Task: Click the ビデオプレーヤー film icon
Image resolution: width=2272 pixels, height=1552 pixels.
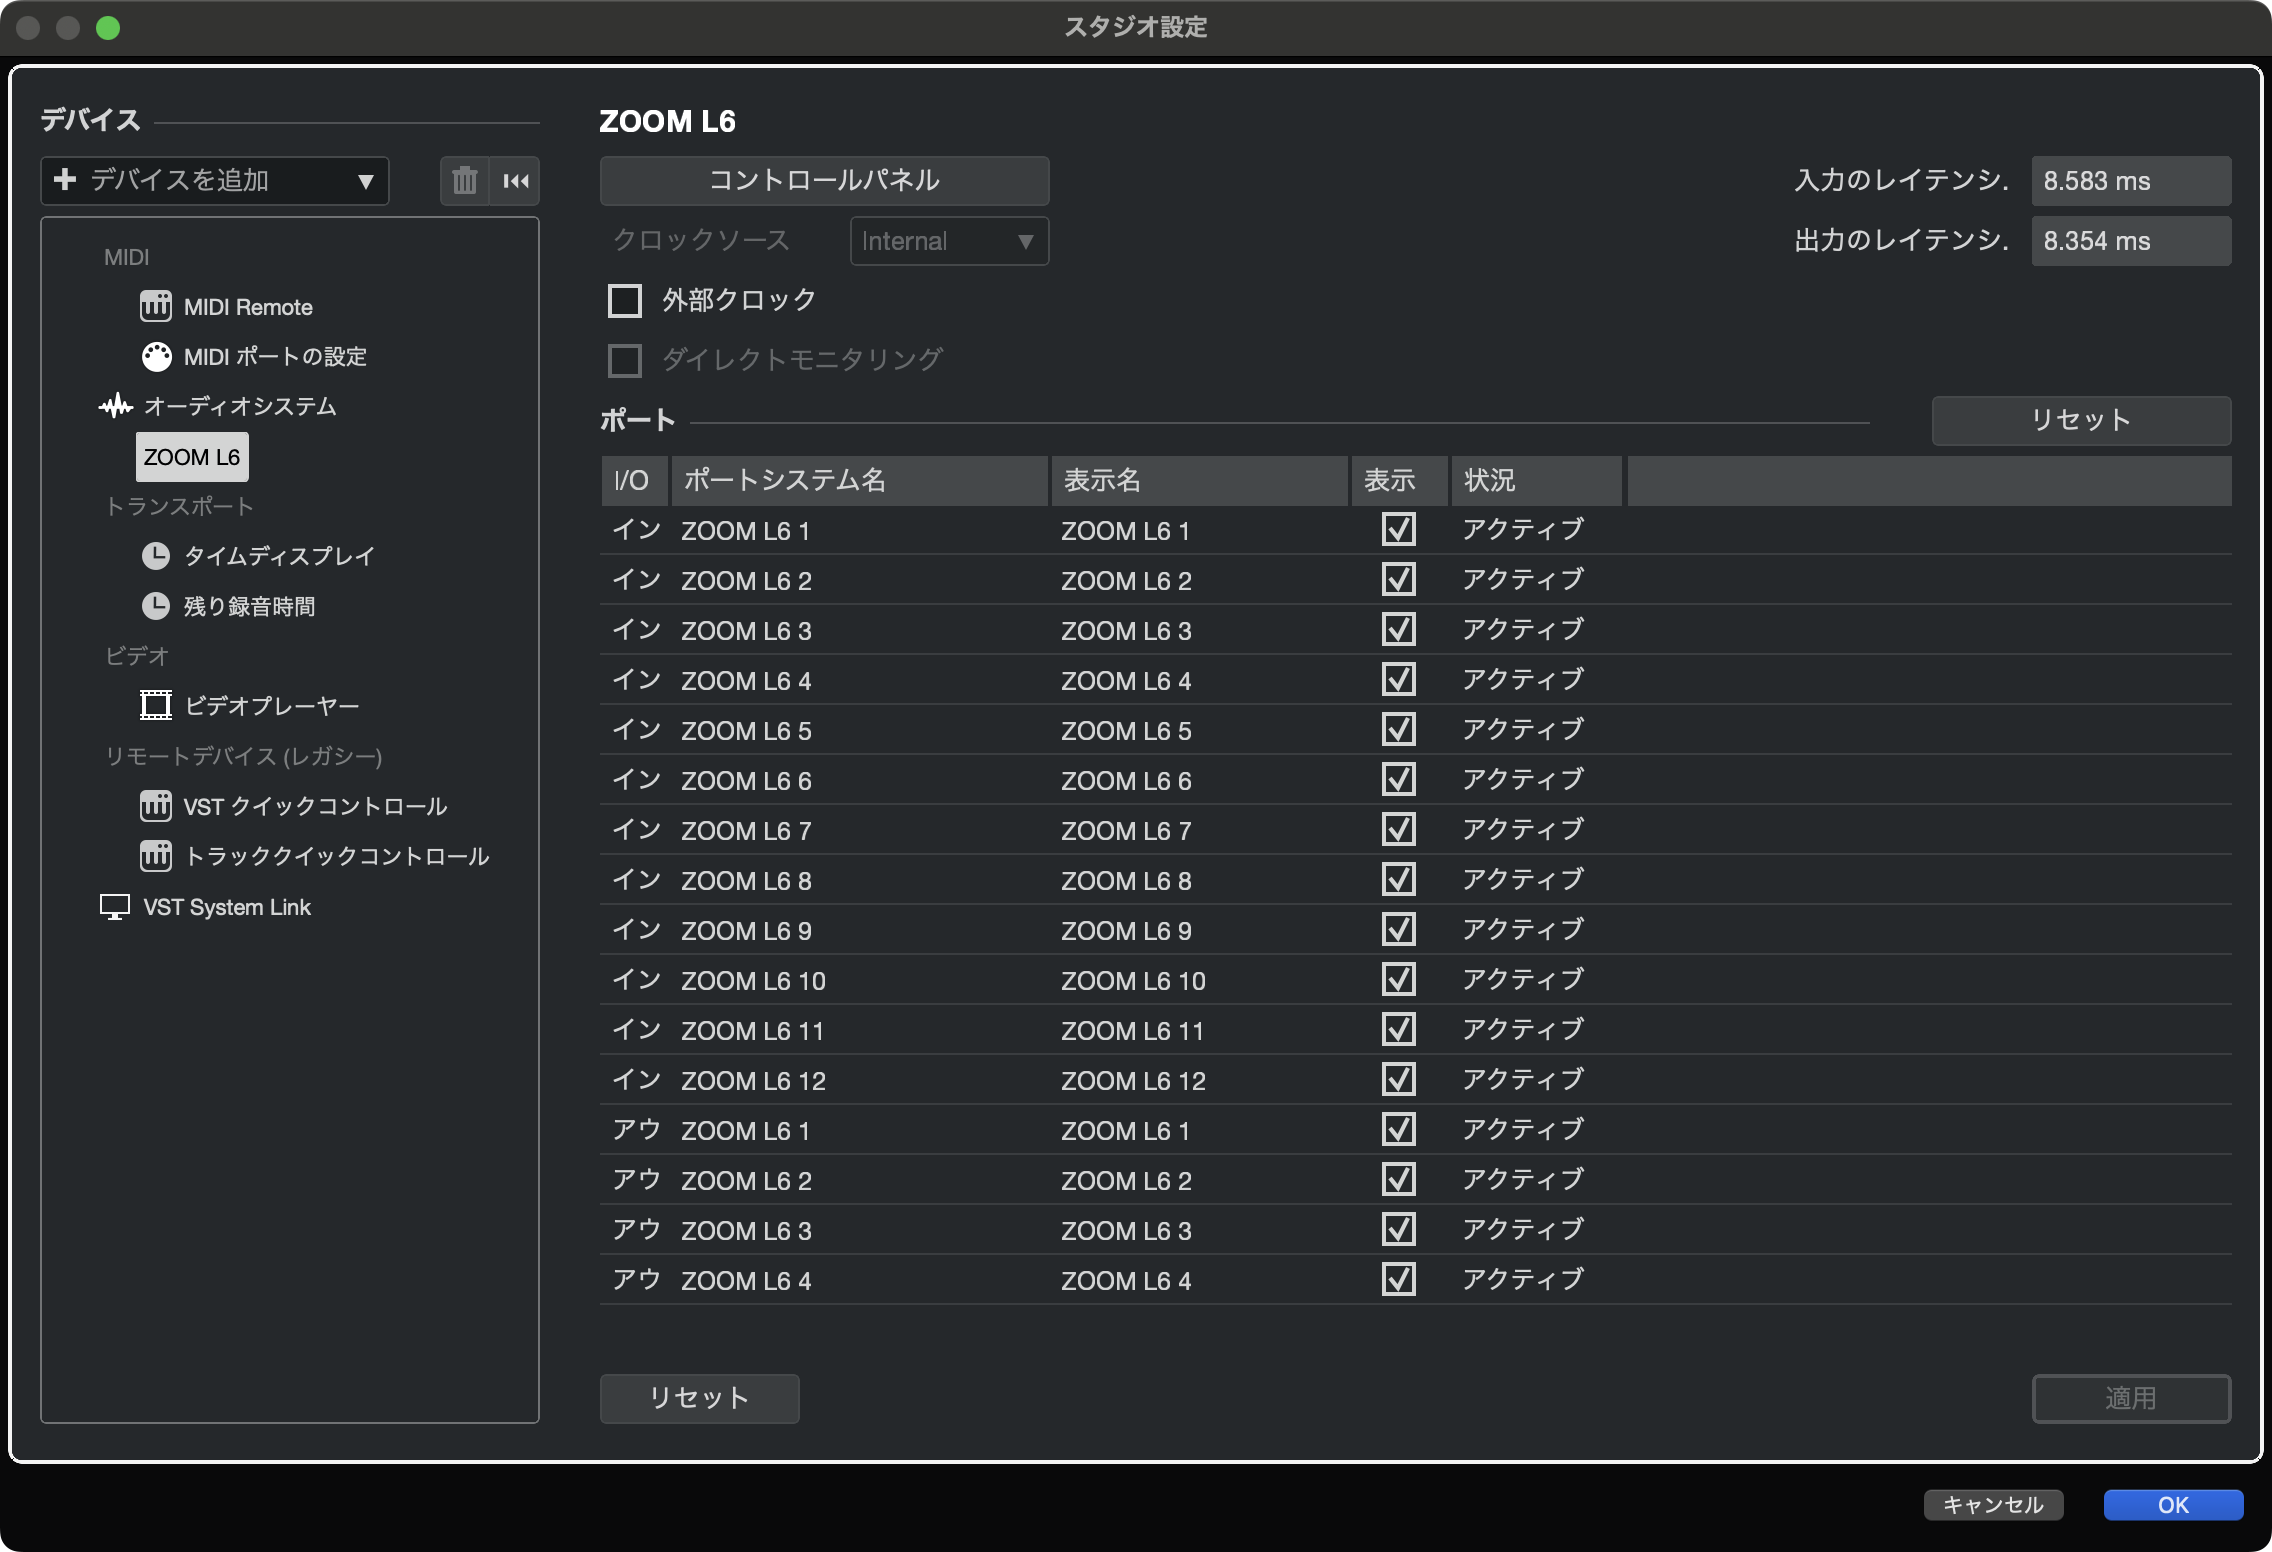Action: pos(156,706)
